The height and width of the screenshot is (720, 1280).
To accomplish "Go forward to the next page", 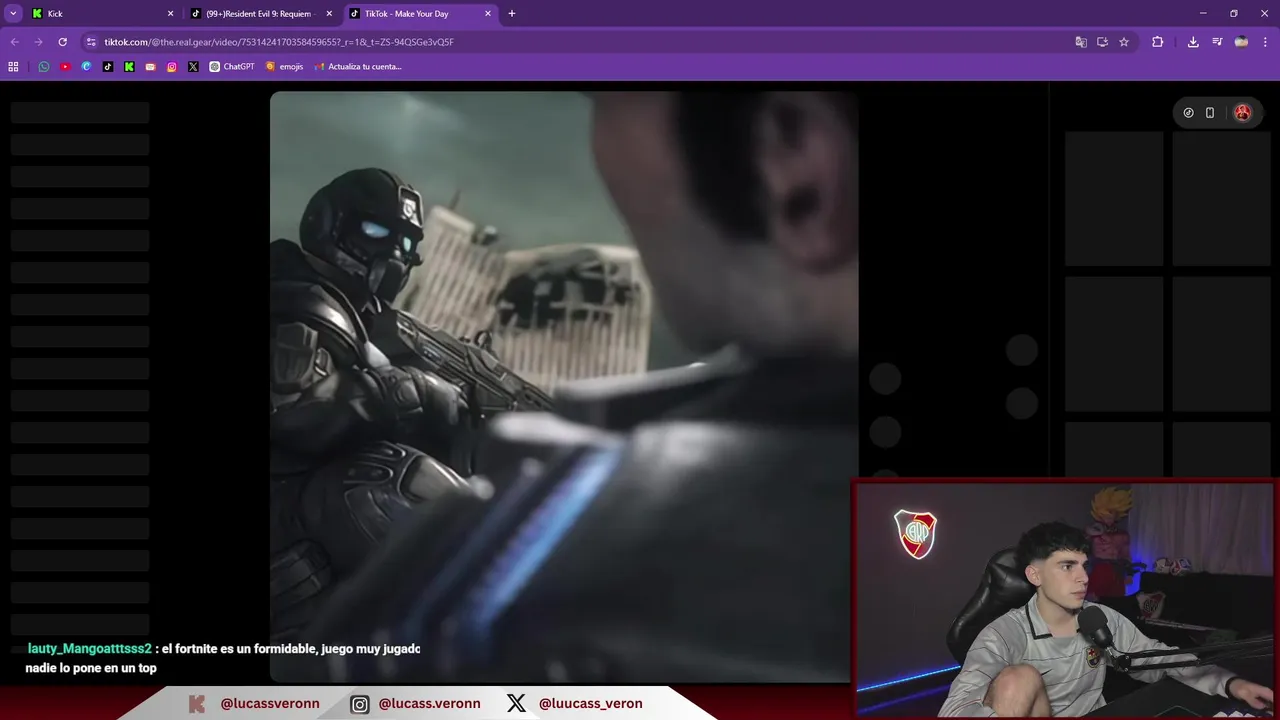I will pos(38,42).
